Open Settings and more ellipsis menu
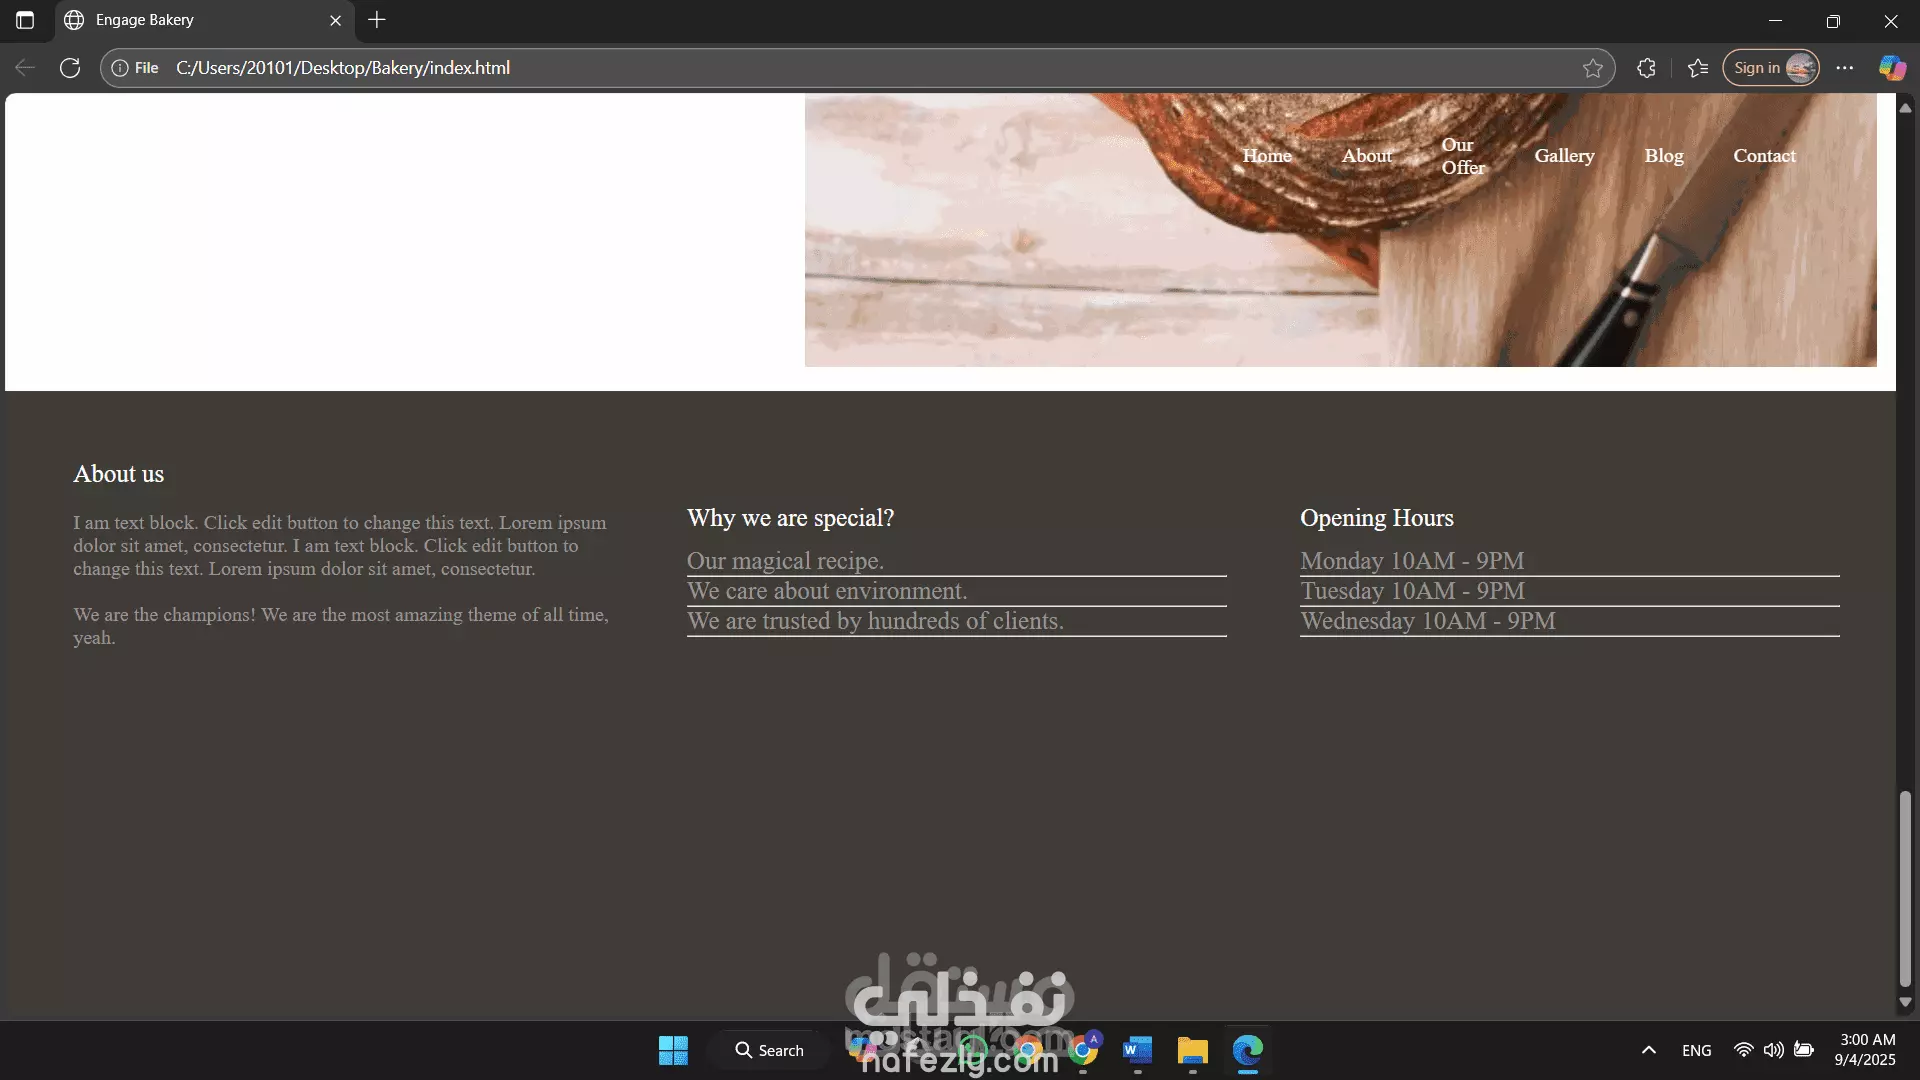This screenshot has height=1080, width=1920. pos(1845,68)
